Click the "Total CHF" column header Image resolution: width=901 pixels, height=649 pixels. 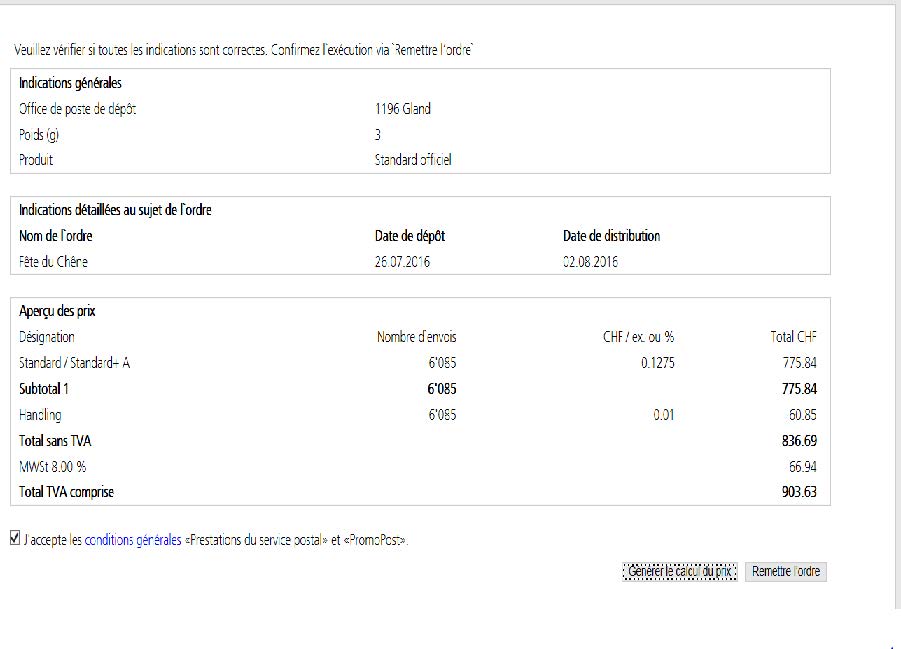click(x=794, y=337)
